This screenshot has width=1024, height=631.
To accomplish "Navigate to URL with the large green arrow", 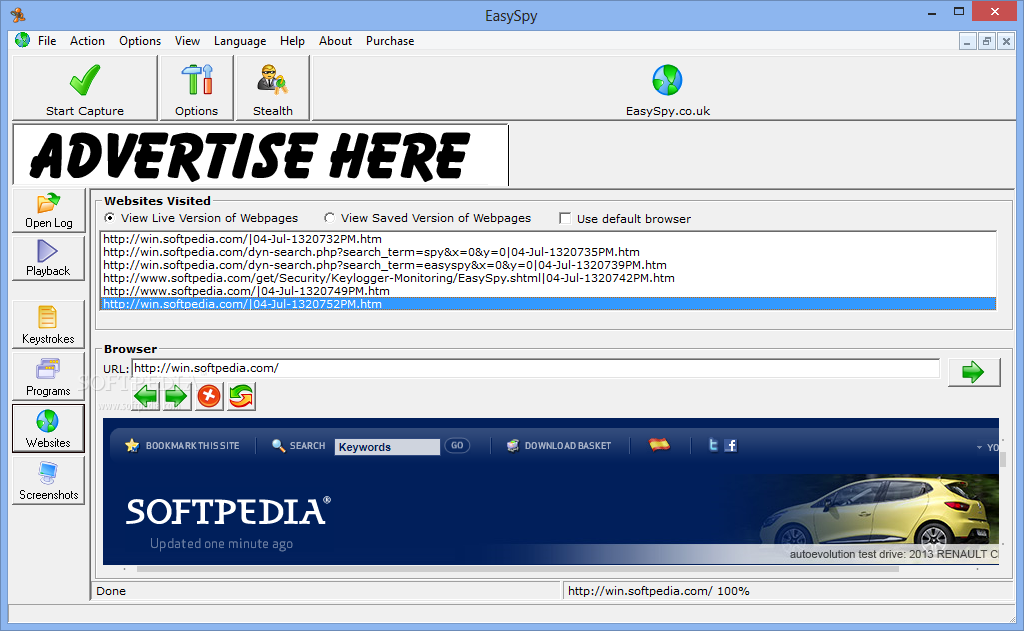I will click(x=974, y=372).
